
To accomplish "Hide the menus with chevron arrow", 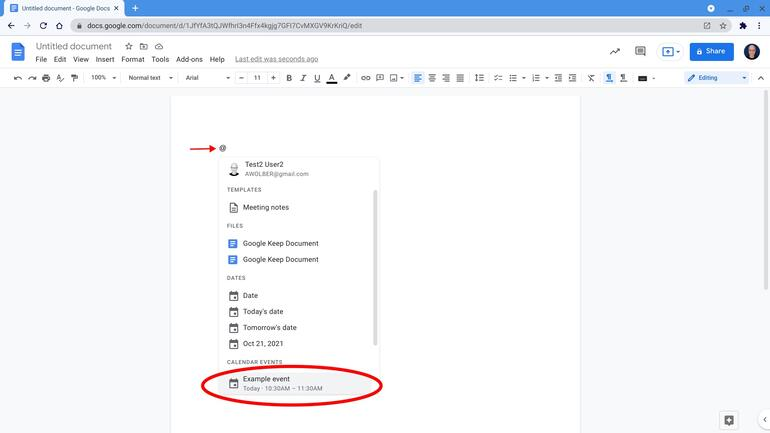I will coord(761,78).
